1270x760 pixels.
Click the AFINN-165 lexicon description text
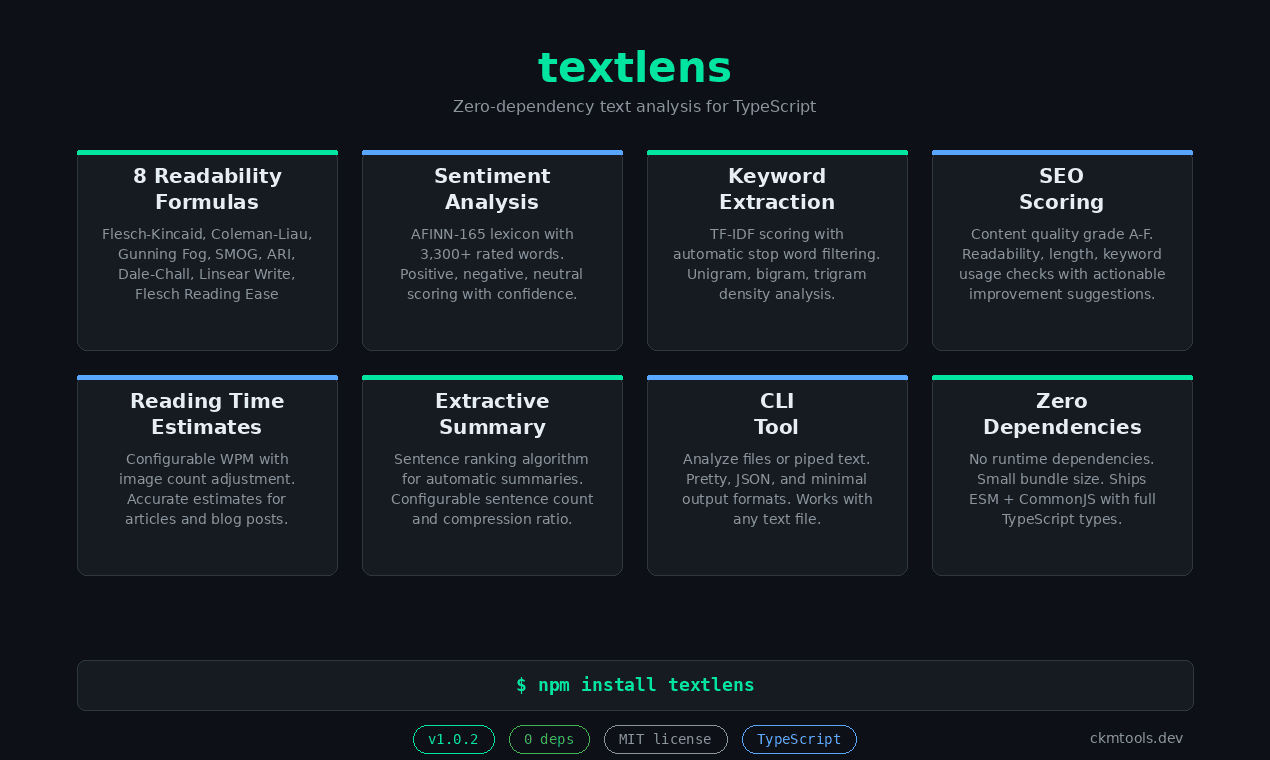click(x=492, y=264)
